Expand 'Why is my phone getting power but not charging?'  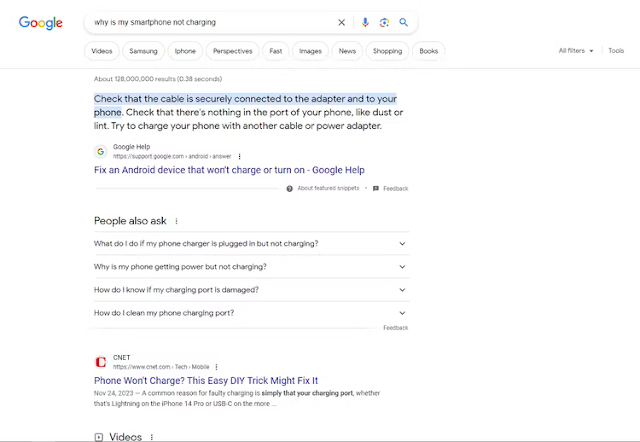tap(251, 267)
